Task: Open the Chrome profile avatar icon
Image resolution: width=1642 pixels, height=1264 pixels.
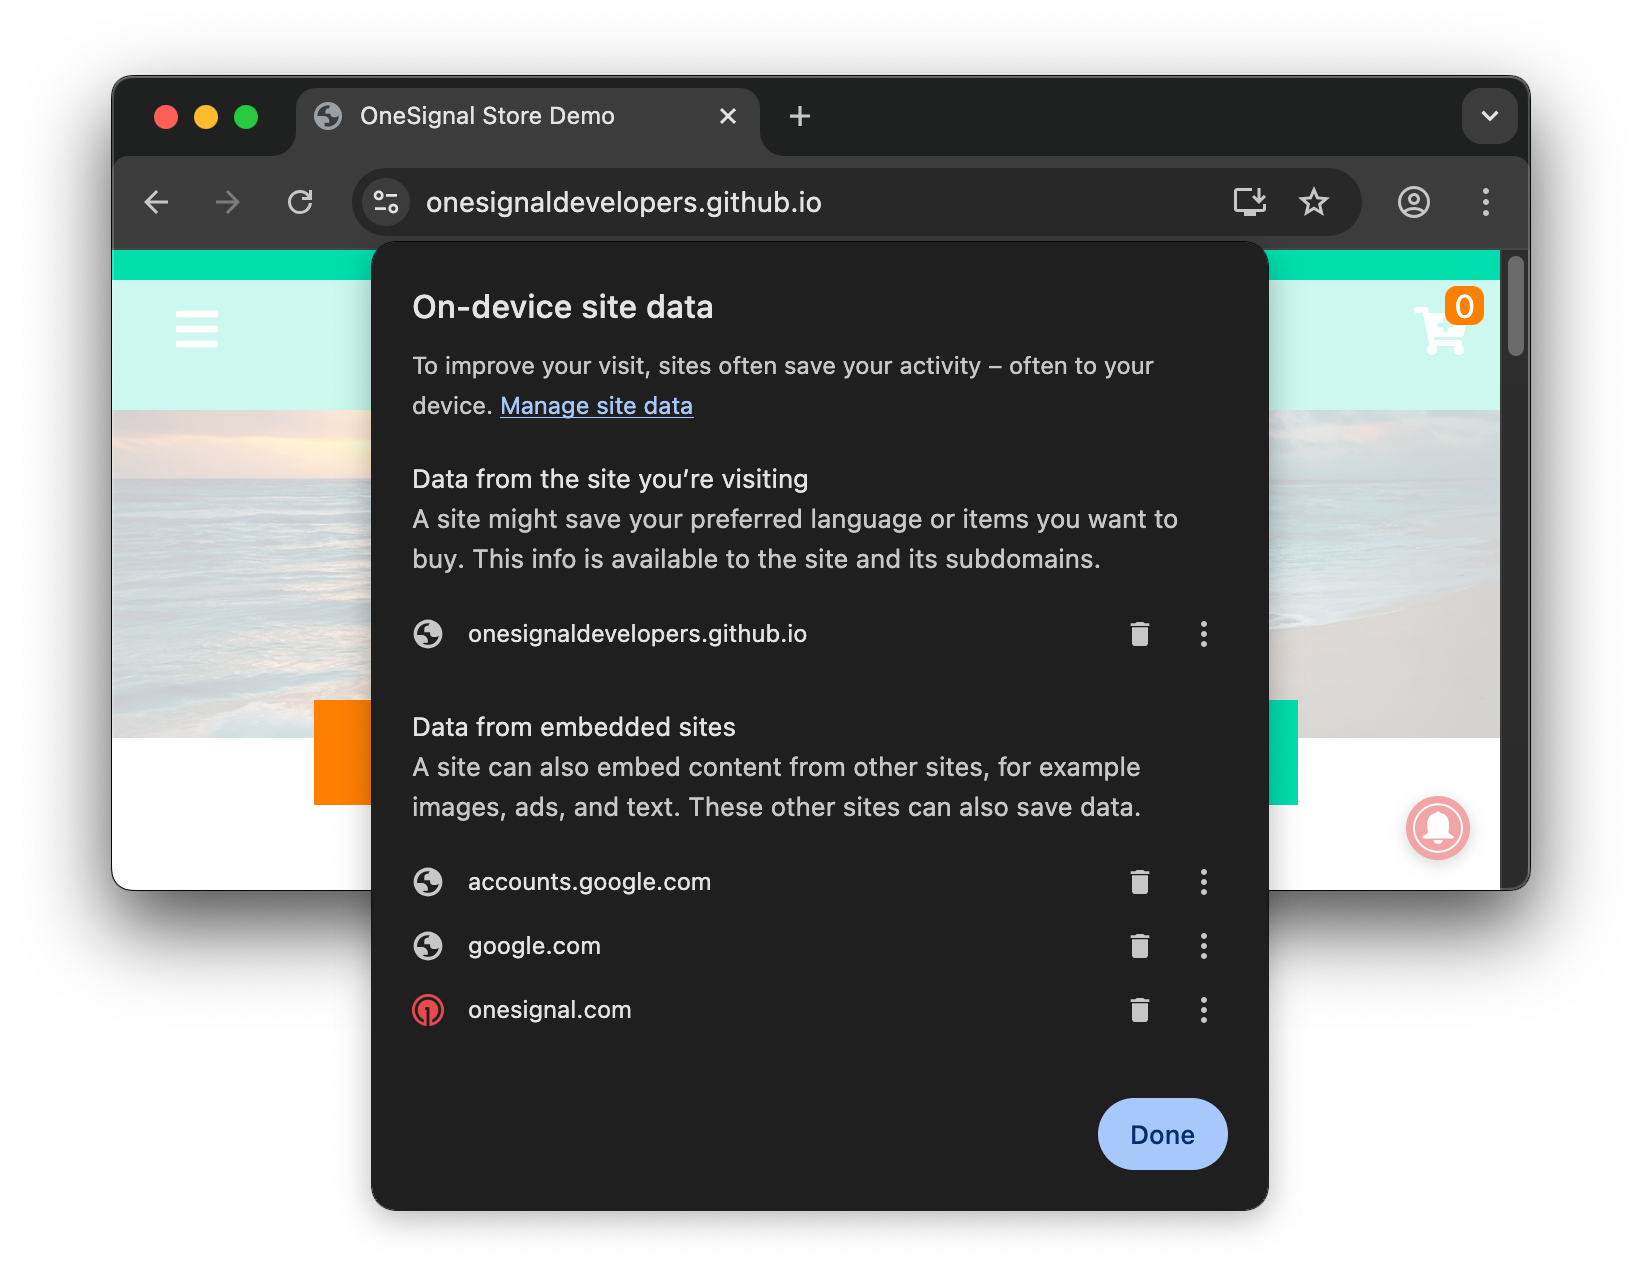Action: (1414, 202)
